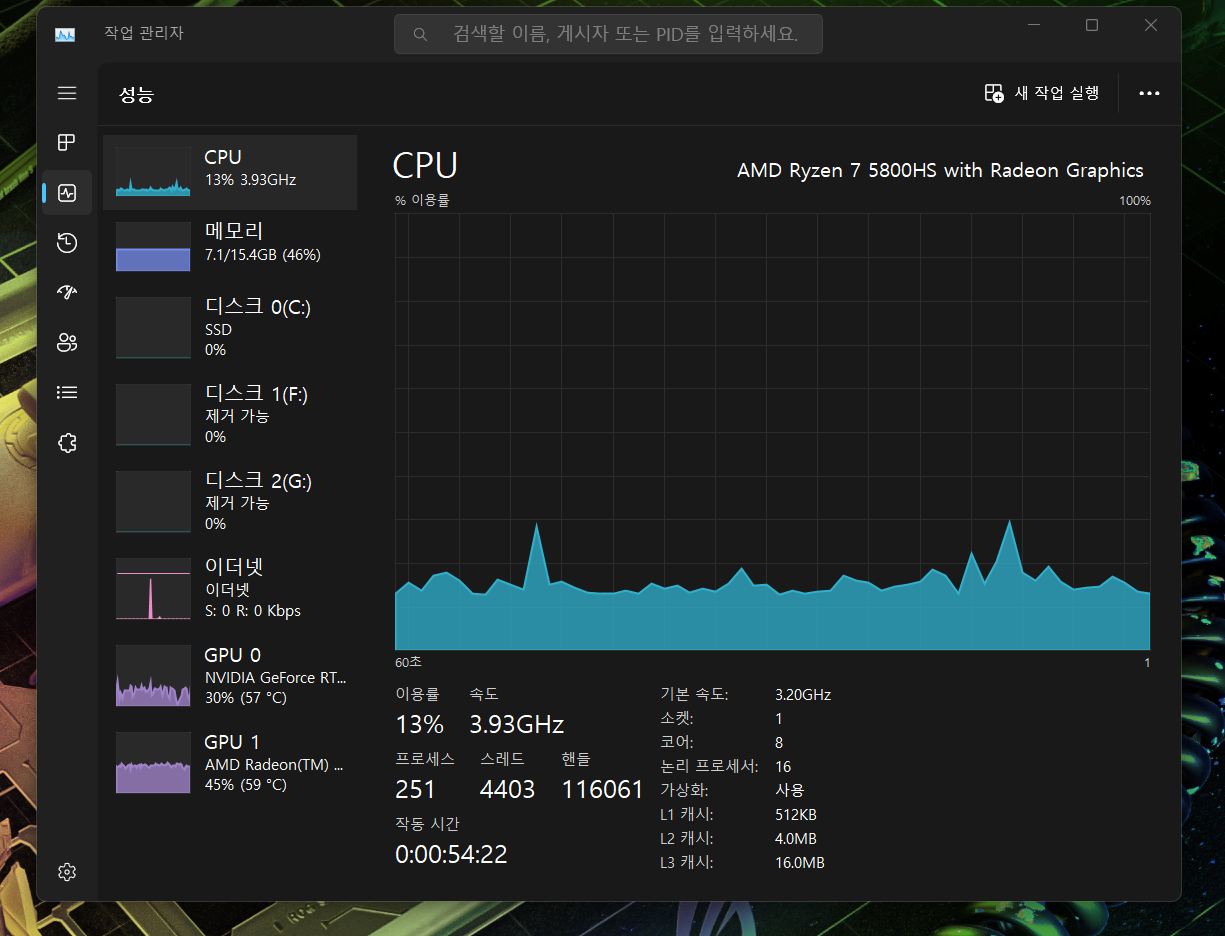Open the hamburger navigation menu
Image resolution: width=1225 pixels, height=936 pixels.
67,93
